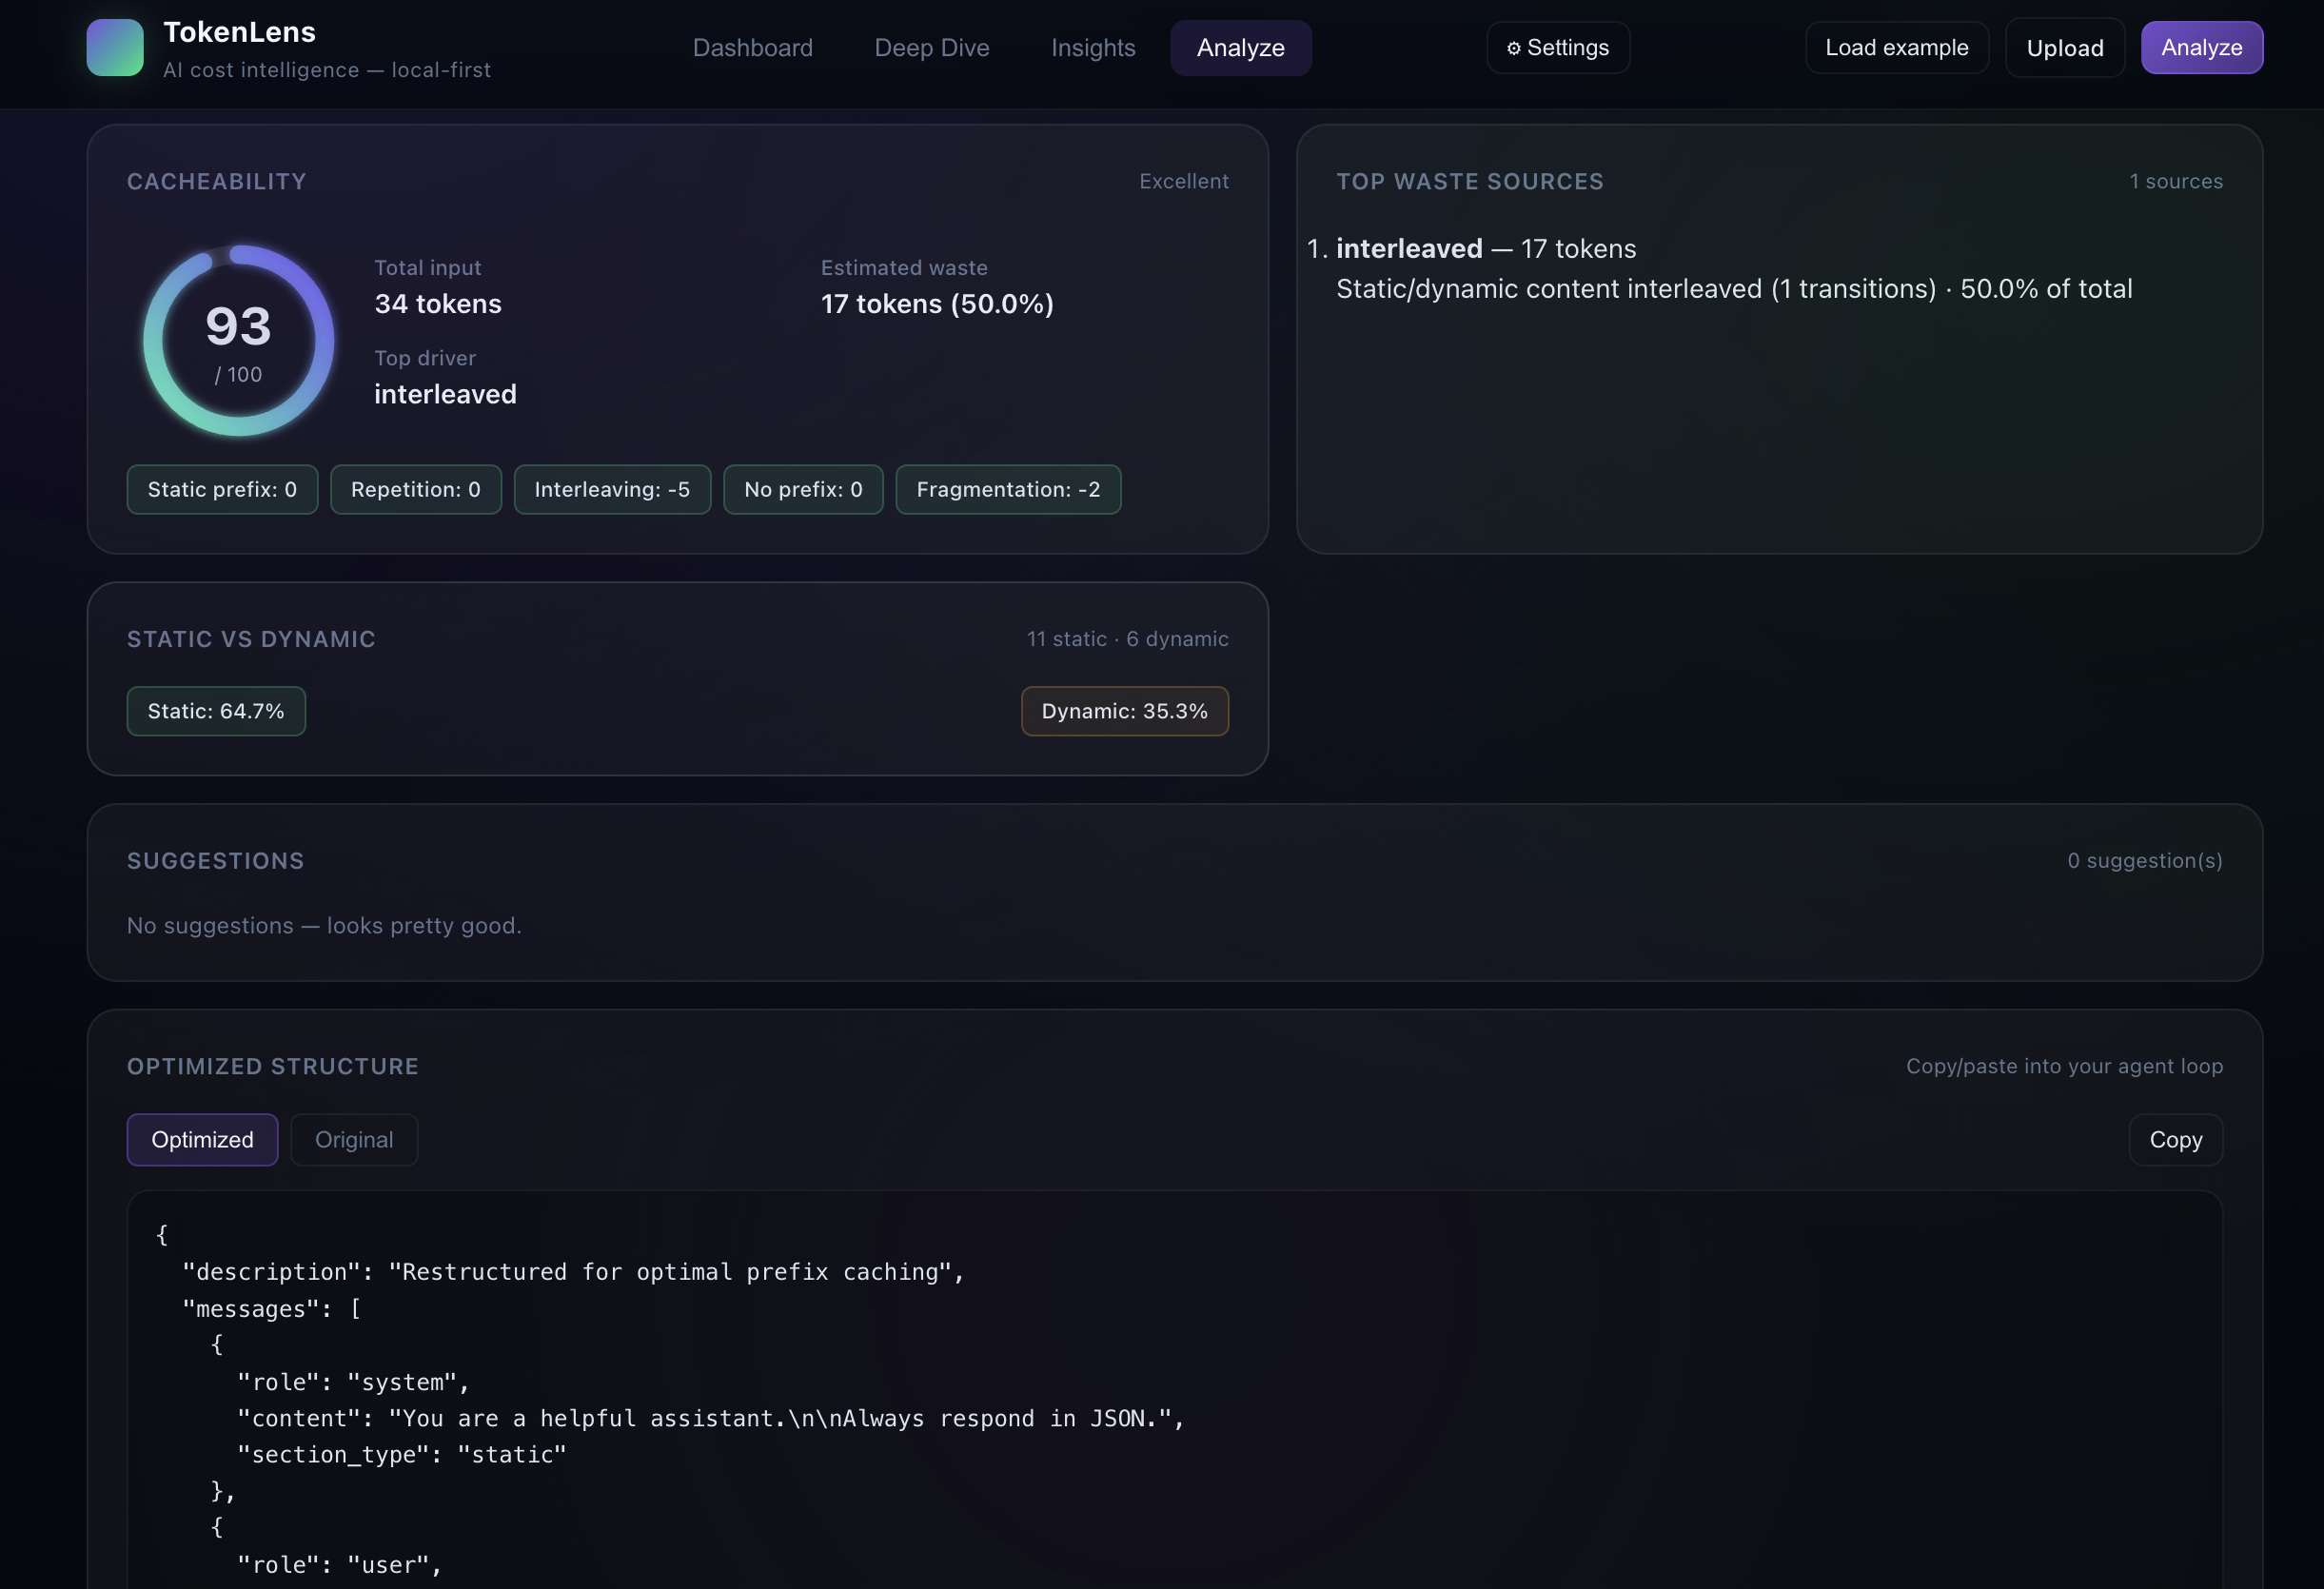The width and height of the screenshot is (2324, 1589).
Task: Click the 'Static/dynamic content interleaved' description
Action: (1734, 289)
